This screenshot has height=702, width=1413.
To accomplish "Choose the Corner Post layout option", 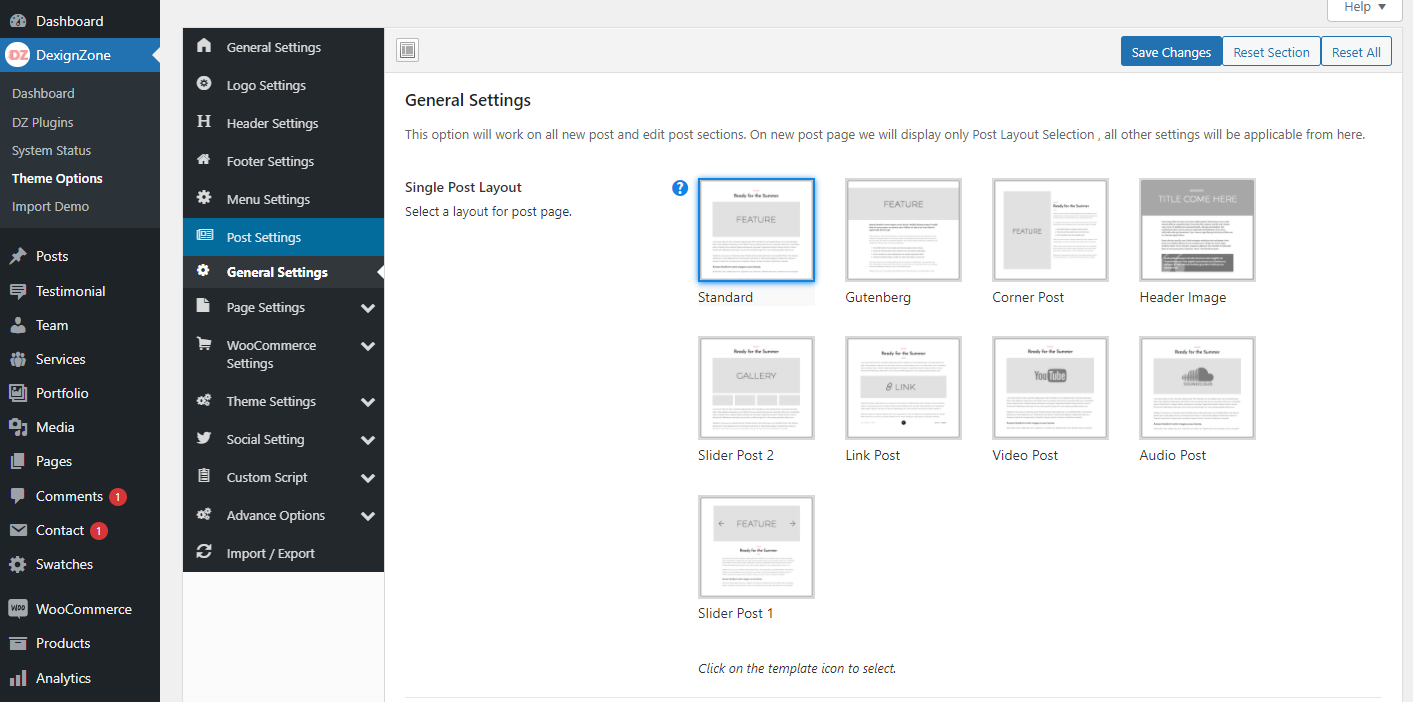I will 1050,231.
